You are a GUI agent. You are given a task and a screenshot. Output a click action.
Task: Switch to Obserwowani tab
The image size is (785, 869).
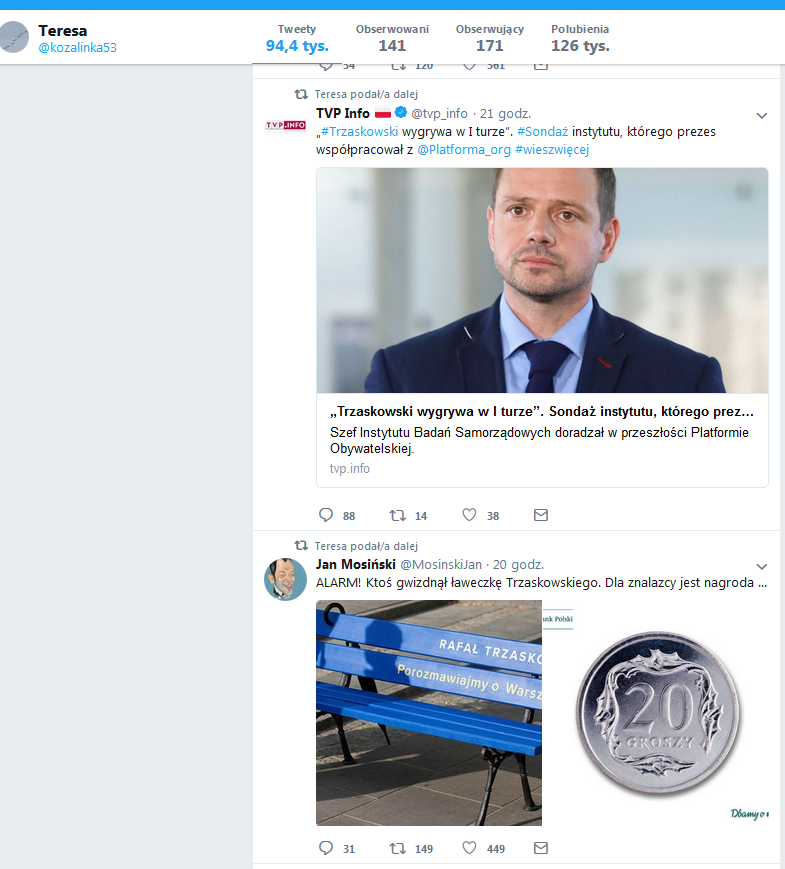point(391,38)
